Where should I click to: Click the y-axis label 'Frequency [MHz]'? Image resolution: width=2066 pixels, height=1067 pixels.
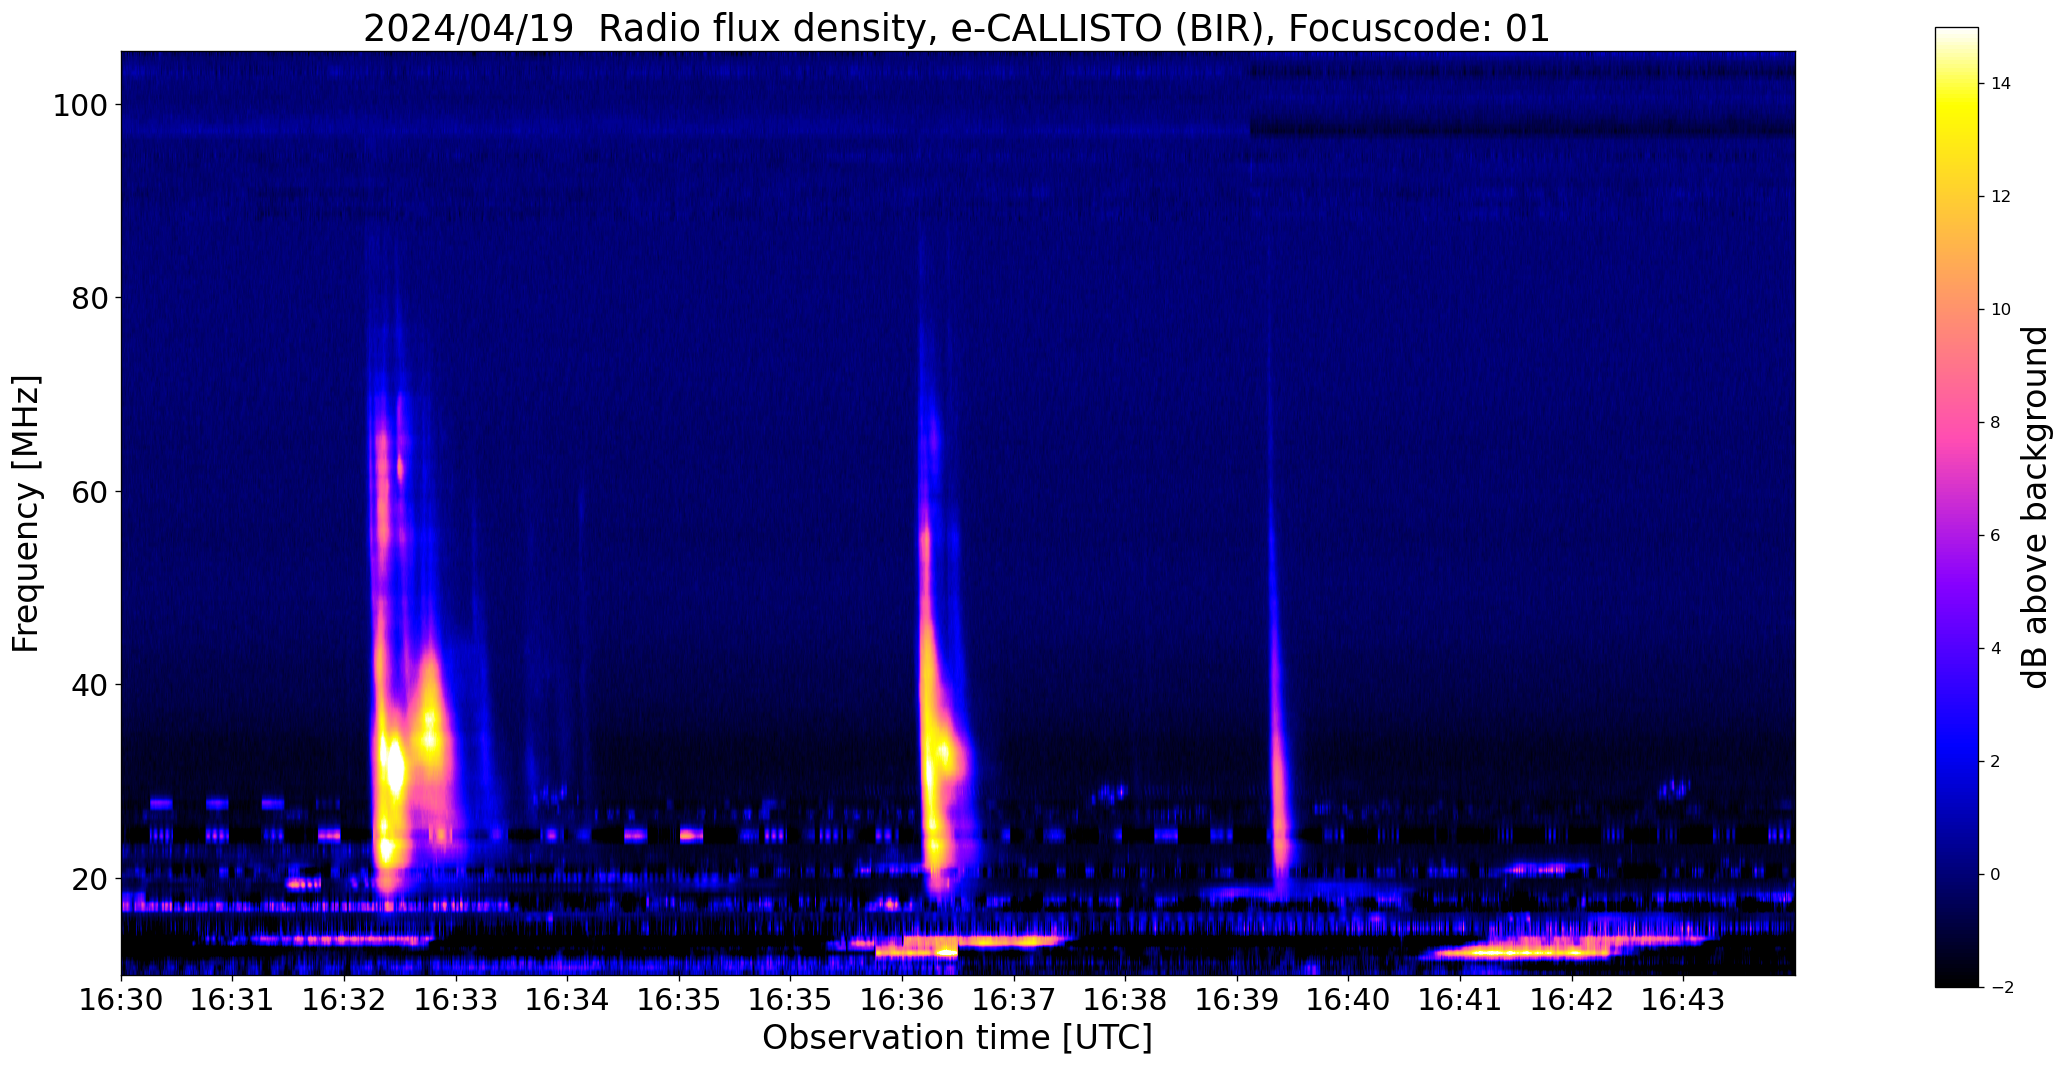27,513
